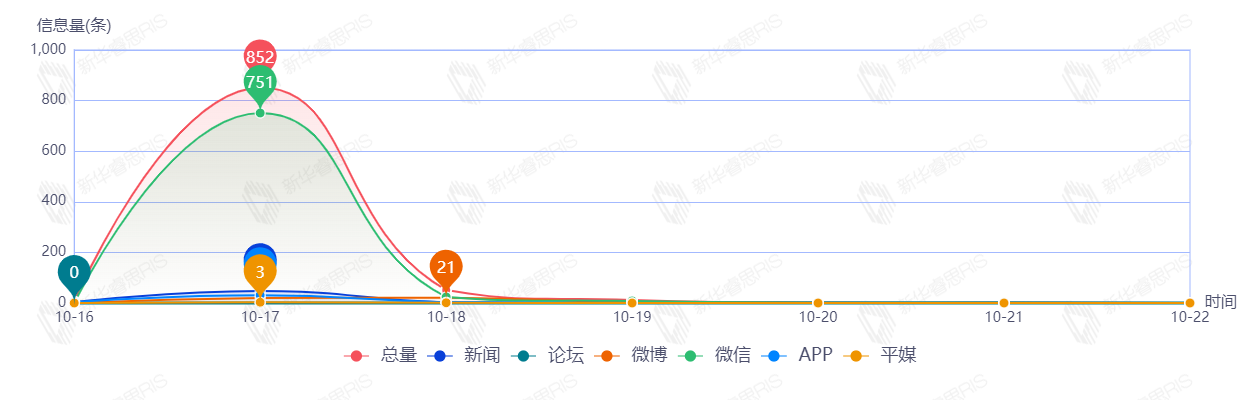Click the 10-18 x-axis date label
Image resolution: width=1260 pixels, height=400 pixels.
(446, 317)
